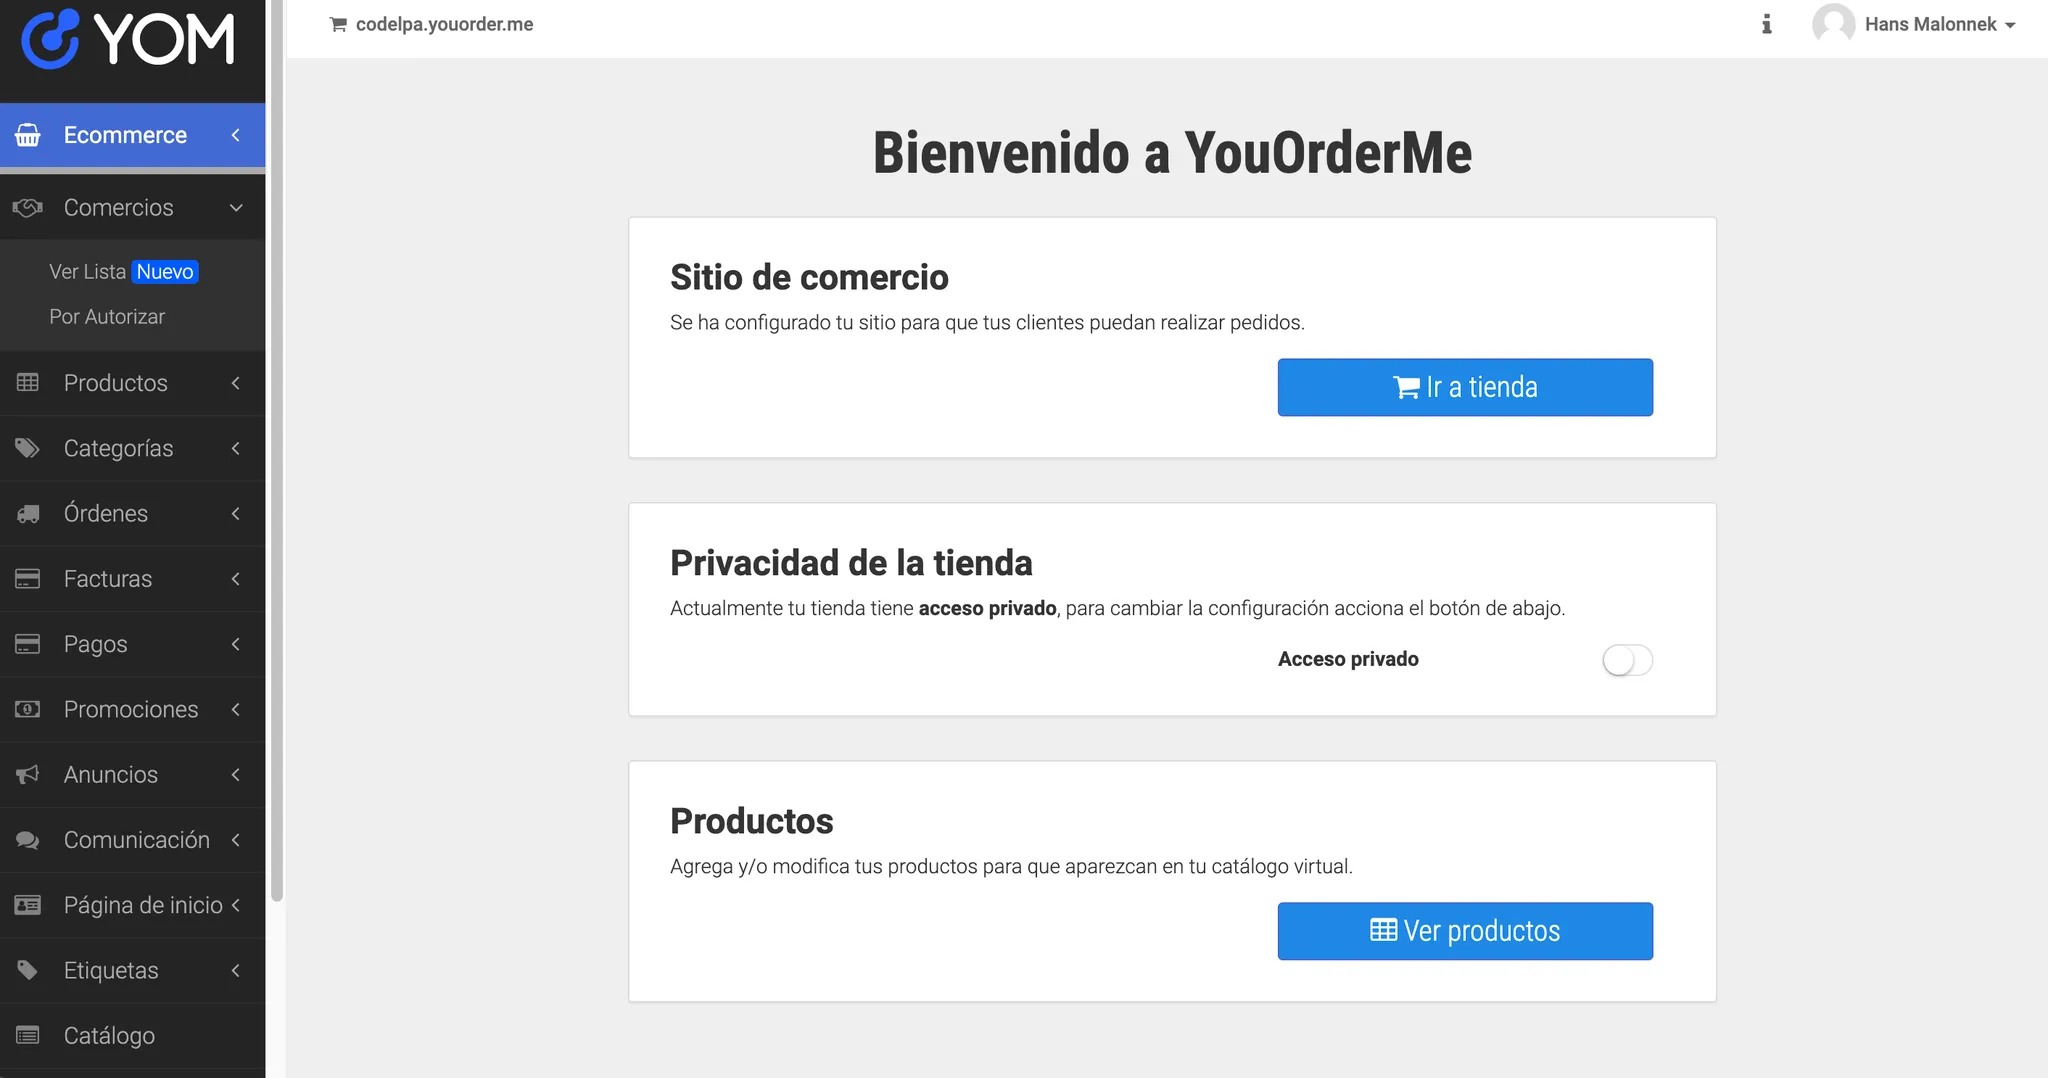Open the Catálogo menu label
The width and height of the screenshot is (2048, 1078).
tap(109, 1035)
